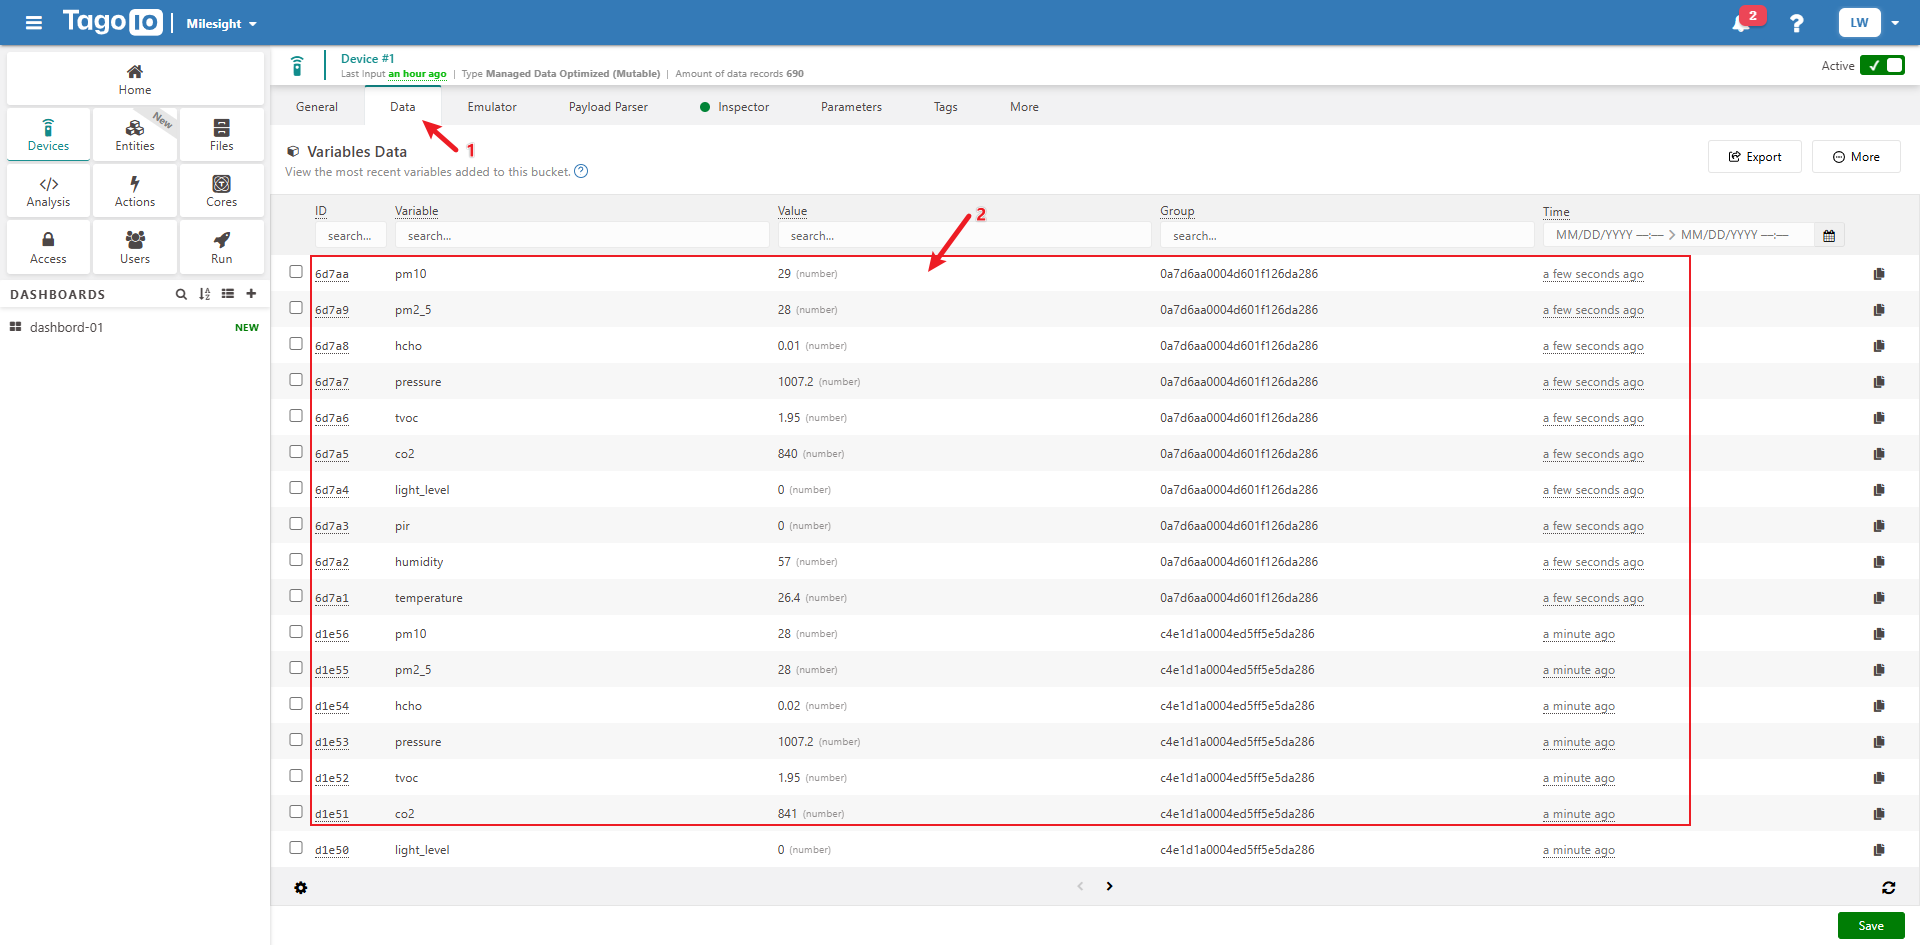
Task: Click the green Save button
Action: click(1871, 926)
